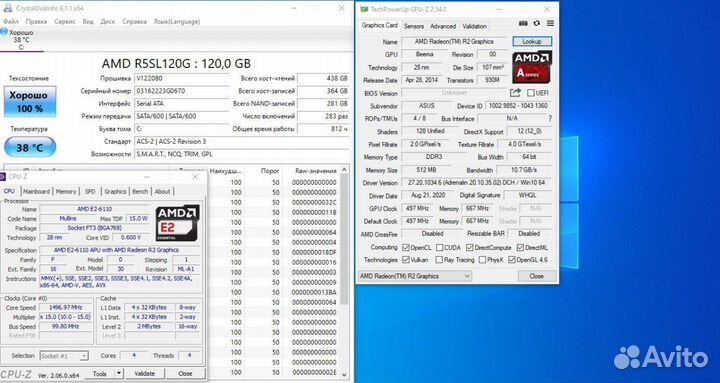
Task: Switch to the Sensors tab in GPU-Z
Action: click(414, 26)
